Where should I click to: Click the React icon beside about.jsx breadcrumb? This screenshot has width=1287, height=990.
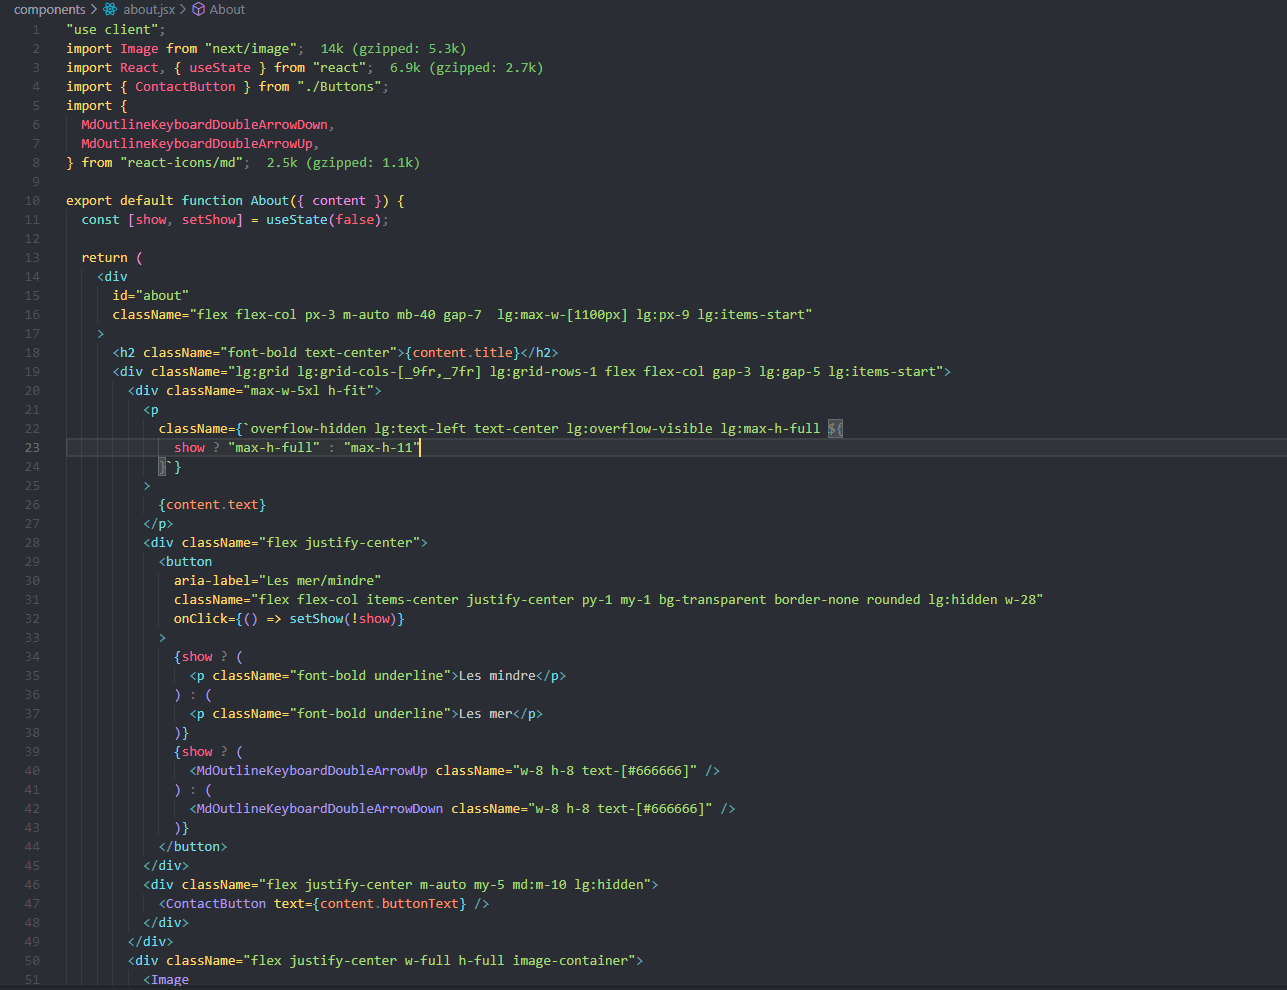pos(110,9)
